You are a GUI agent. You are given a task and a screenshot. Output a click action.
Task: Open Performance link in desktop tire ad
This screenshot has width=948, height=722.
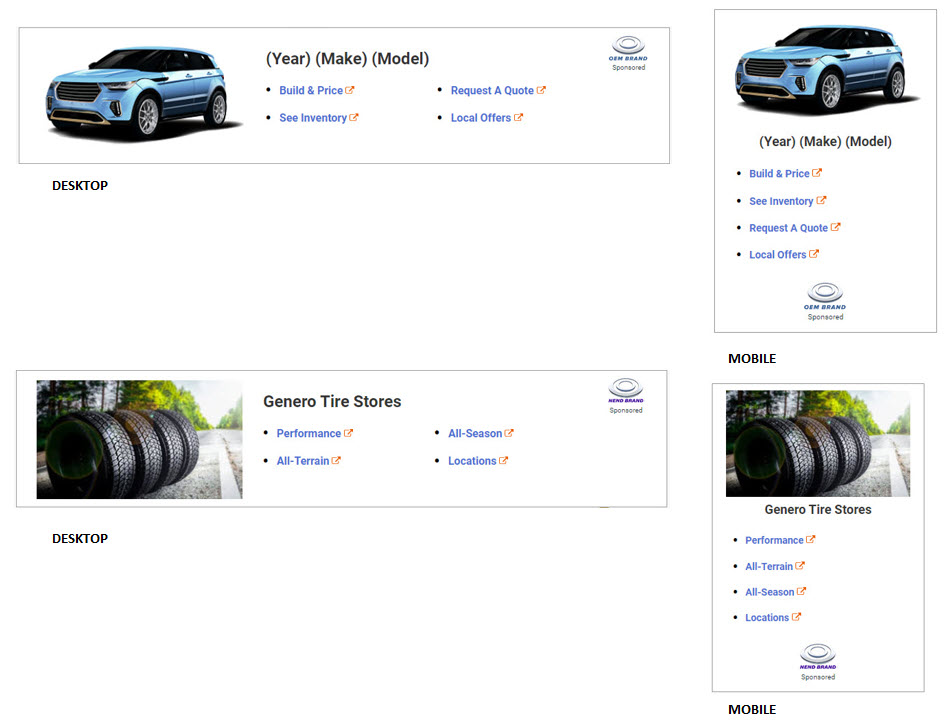tap(309, 434)
